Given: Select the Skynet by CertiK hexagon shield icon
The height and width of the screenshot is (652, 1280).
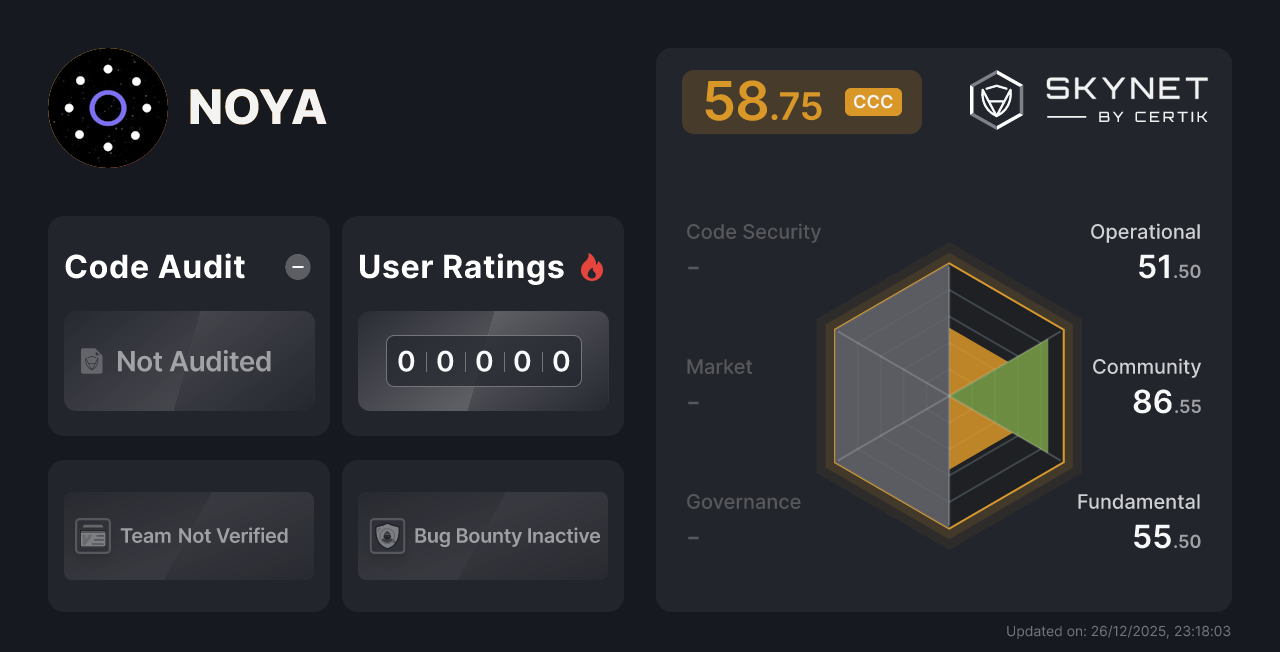Looking at the screenshot, I should click(995, 99).
